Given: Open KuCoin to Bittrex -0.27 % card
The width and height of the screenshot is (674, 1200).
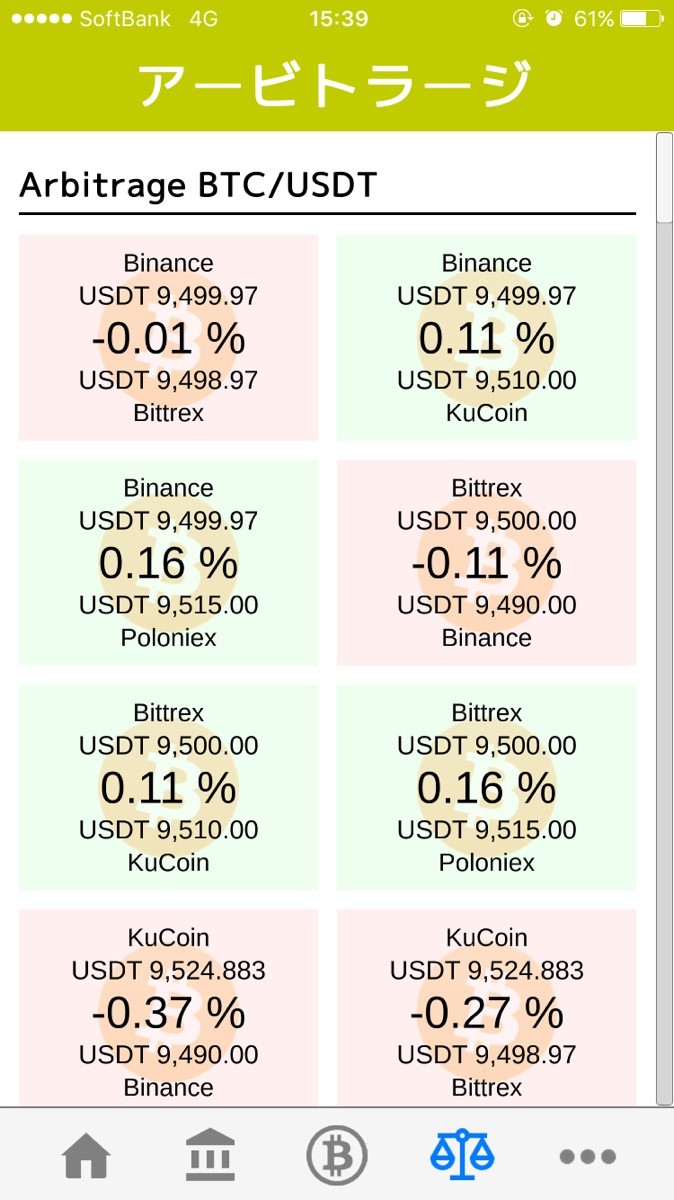Looking at the screenshot, I should point(486,1008).
